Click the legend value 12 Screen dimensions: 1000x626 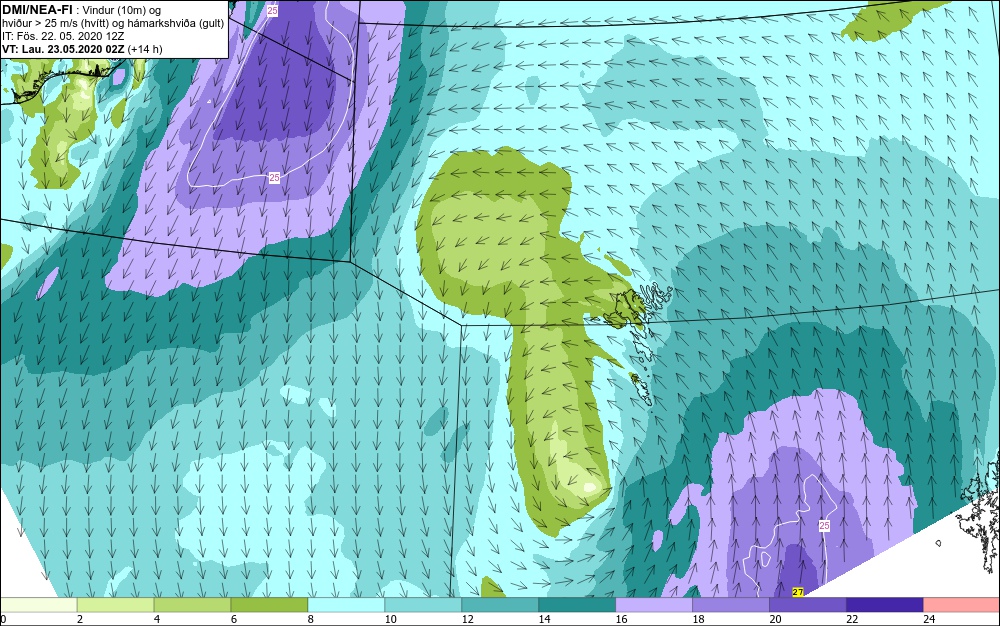coord(467,619)
